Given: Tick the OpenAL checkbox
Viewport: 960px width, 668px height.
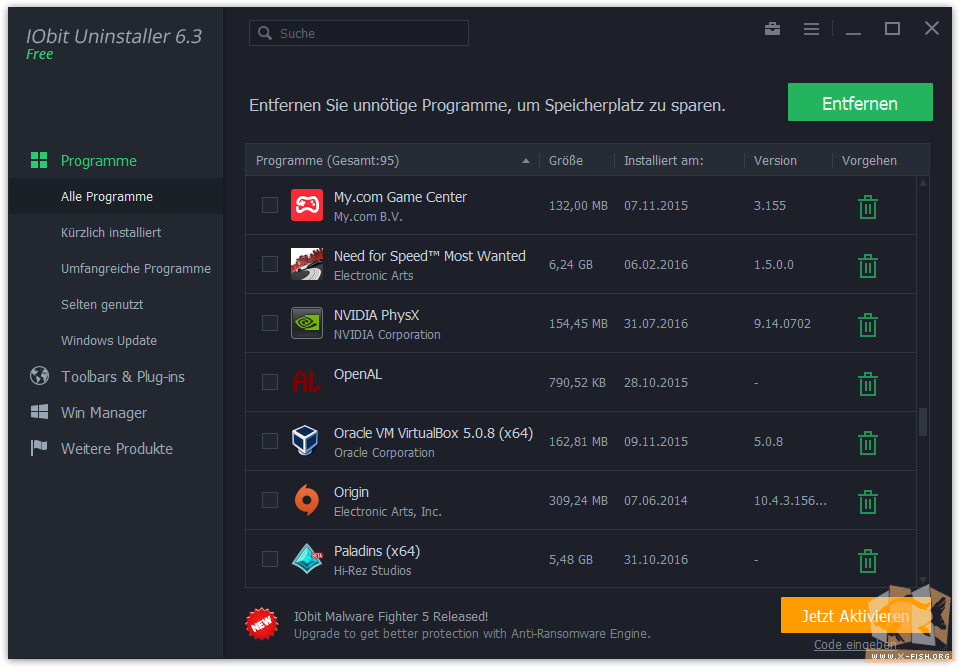Looking at the screenshot, I should pyautogui.click(x=269, y=382).
